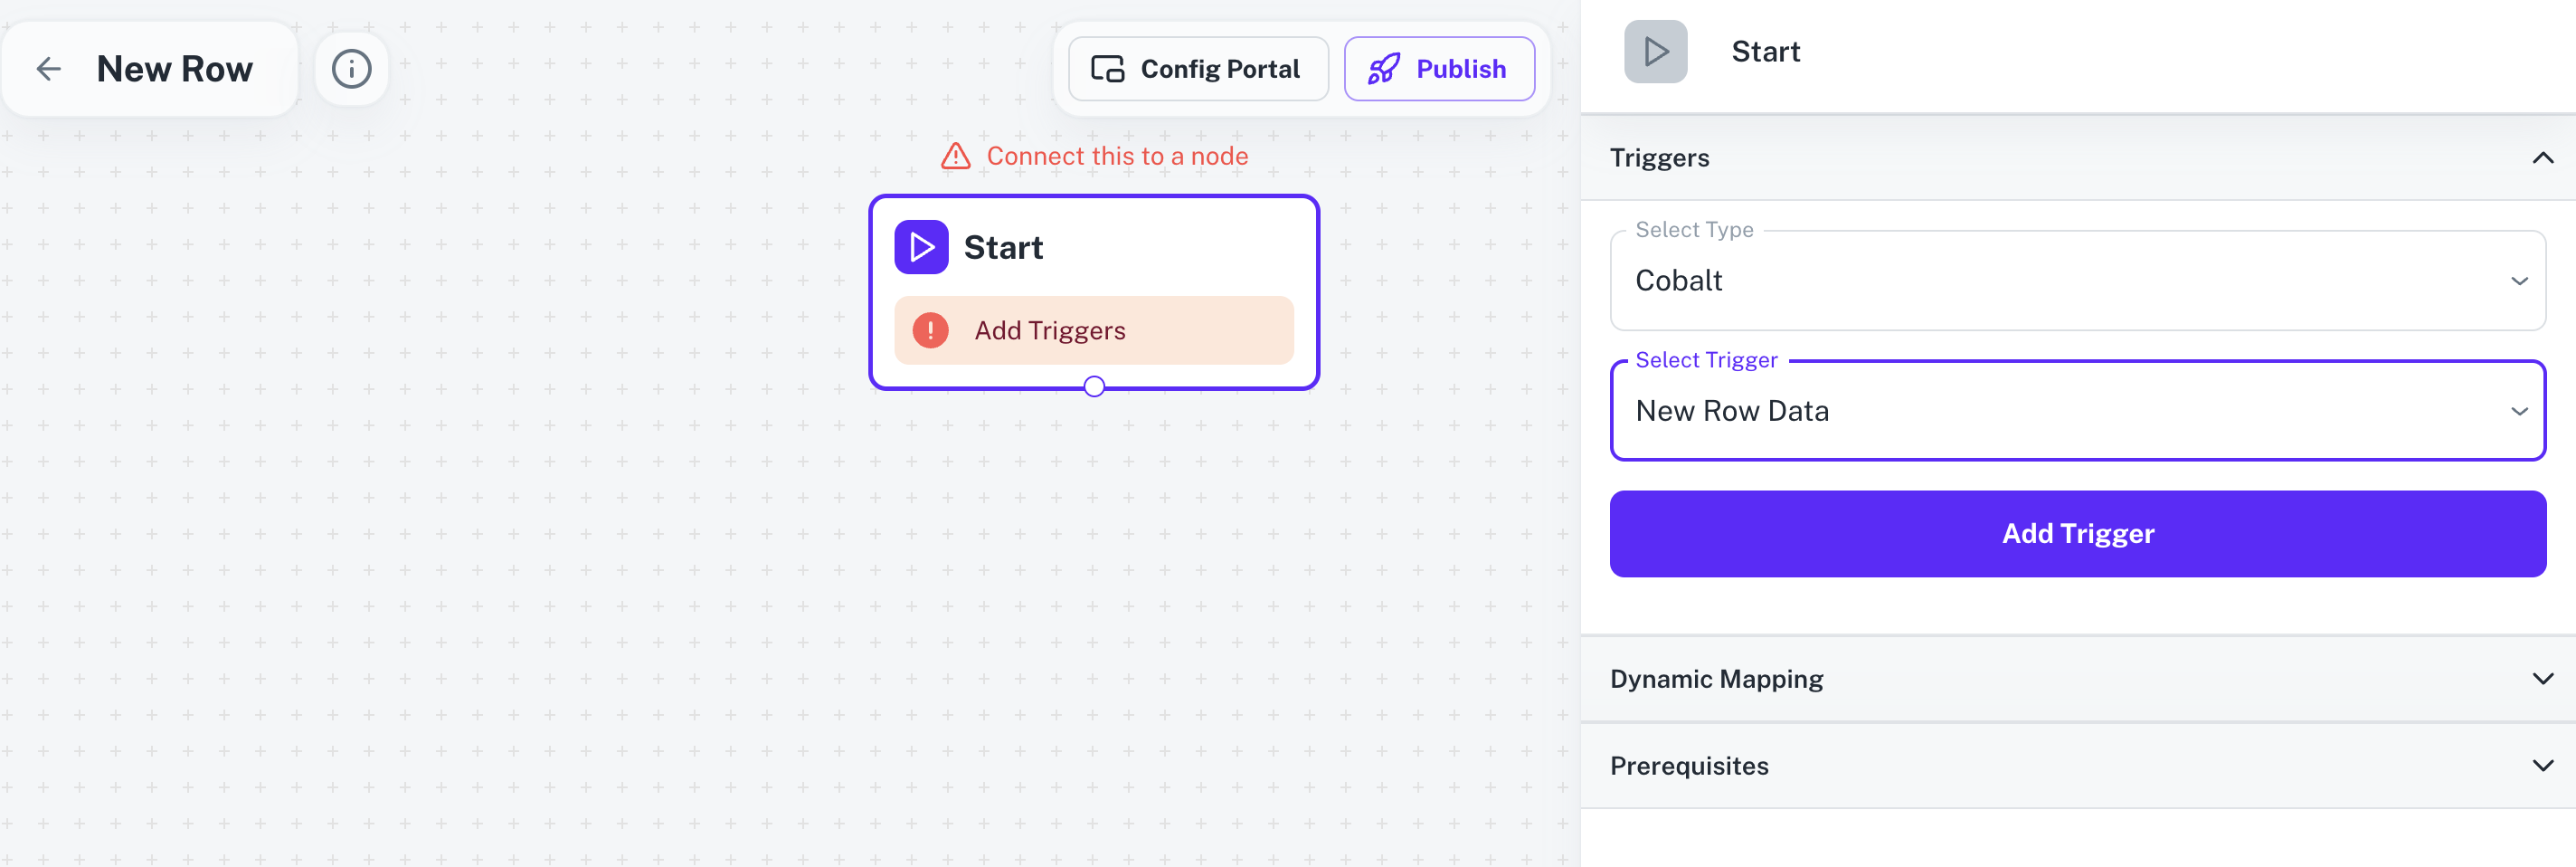The image size is (2576, 867).
Task: Click the rocket icon inside Publish button
Action: click(x=1385, y=68)
